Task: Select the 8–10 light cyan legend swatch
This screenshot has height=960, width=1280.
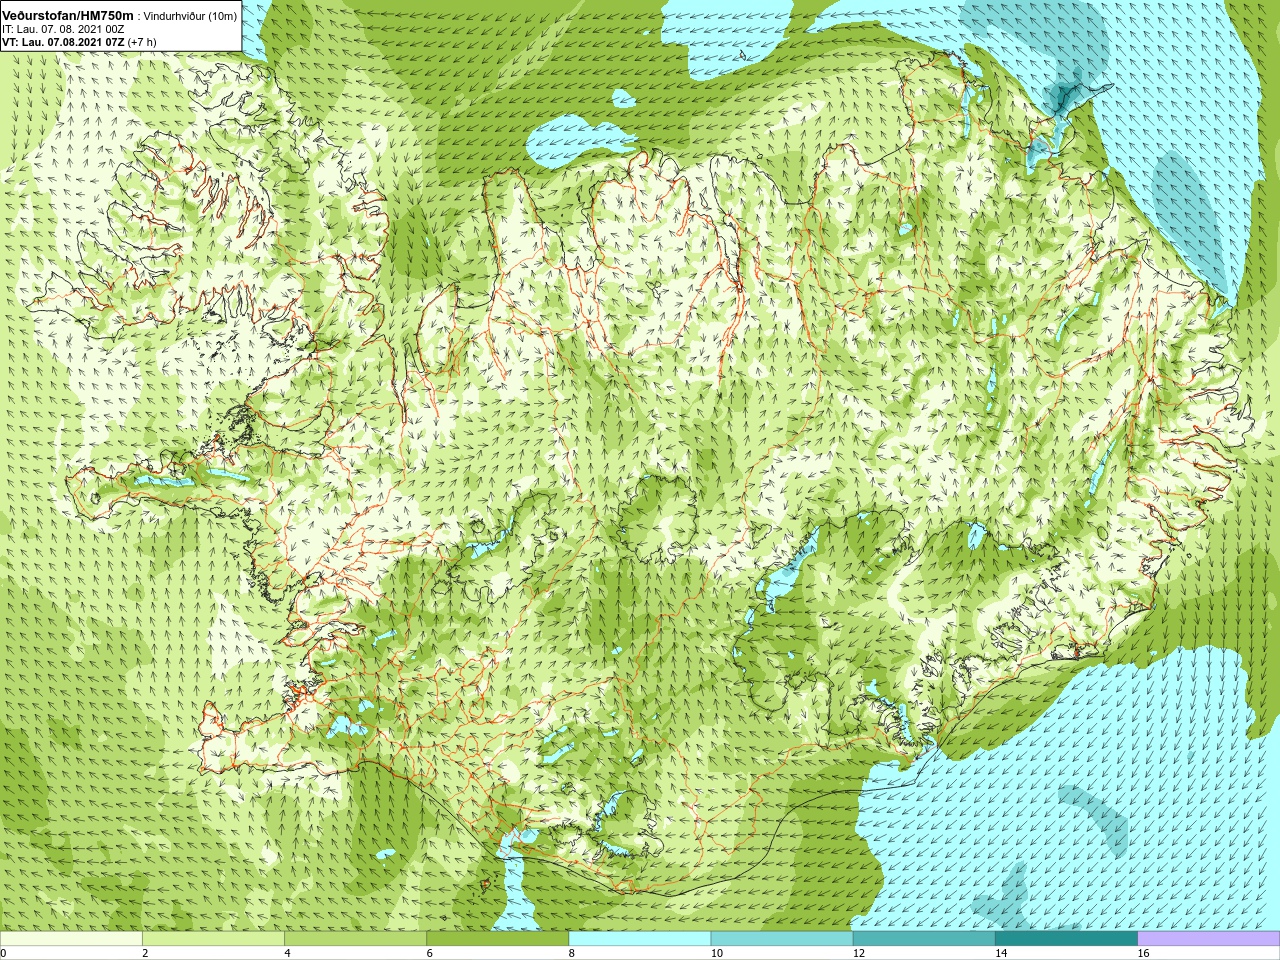Action: click(x=640, y=939)
